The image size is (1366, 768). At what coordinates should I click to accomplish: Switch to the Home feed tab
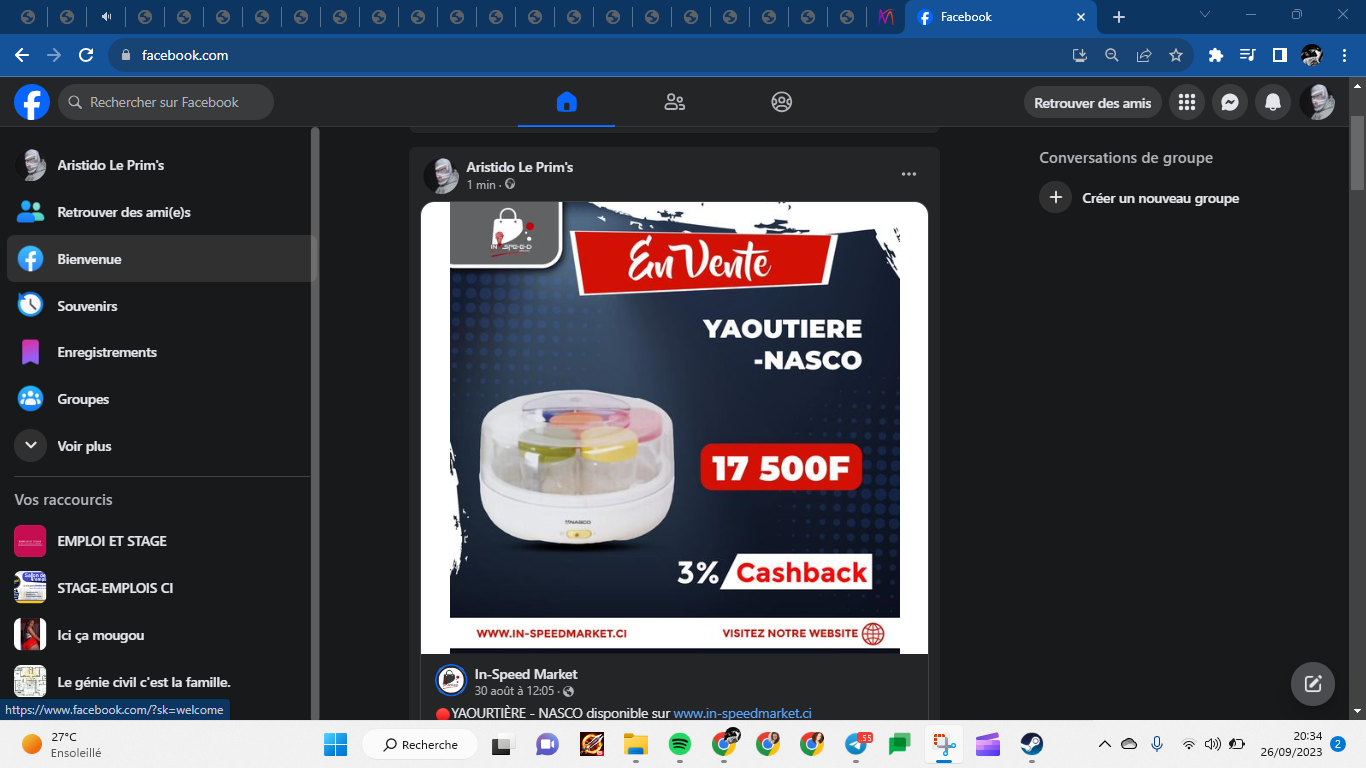tap(566, 102)
